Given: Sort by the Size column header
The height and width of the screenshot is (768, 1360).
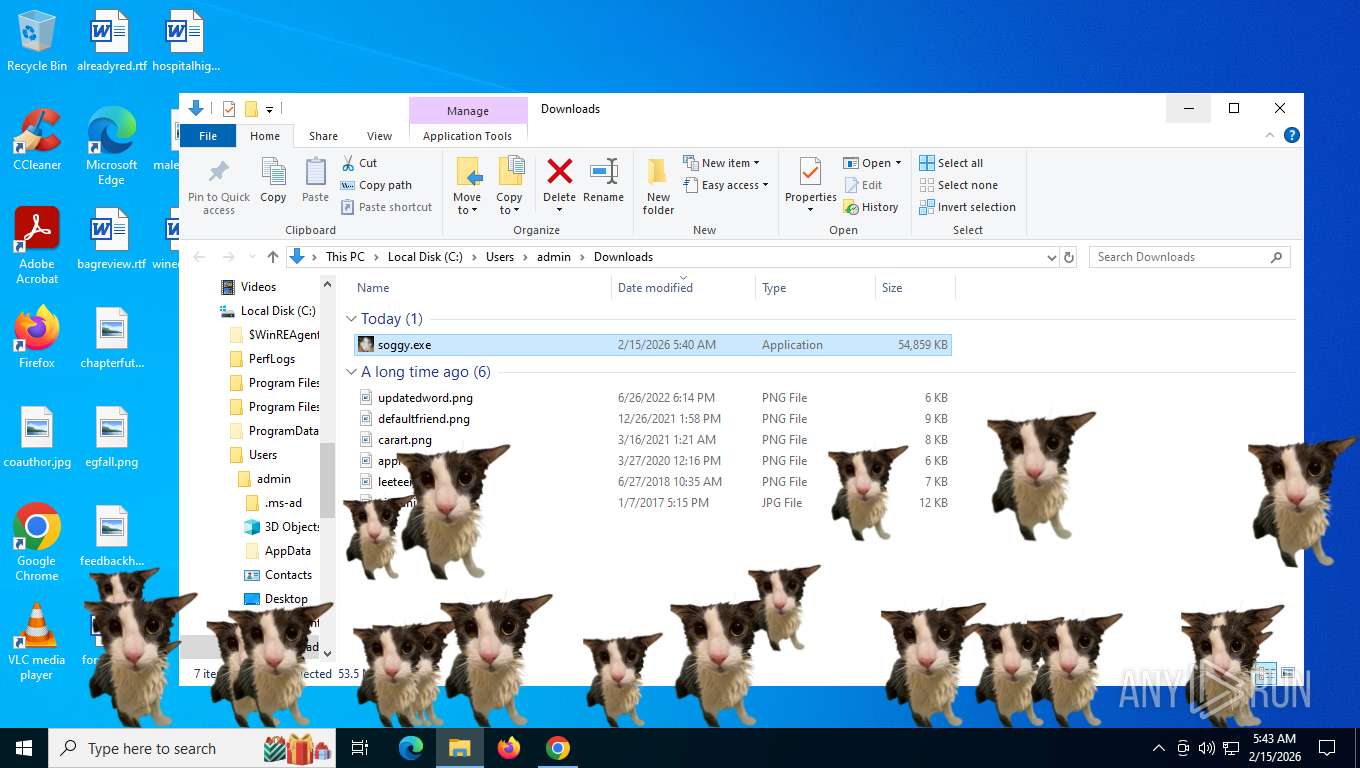Looking at the screenshot, I should [915, 288].
